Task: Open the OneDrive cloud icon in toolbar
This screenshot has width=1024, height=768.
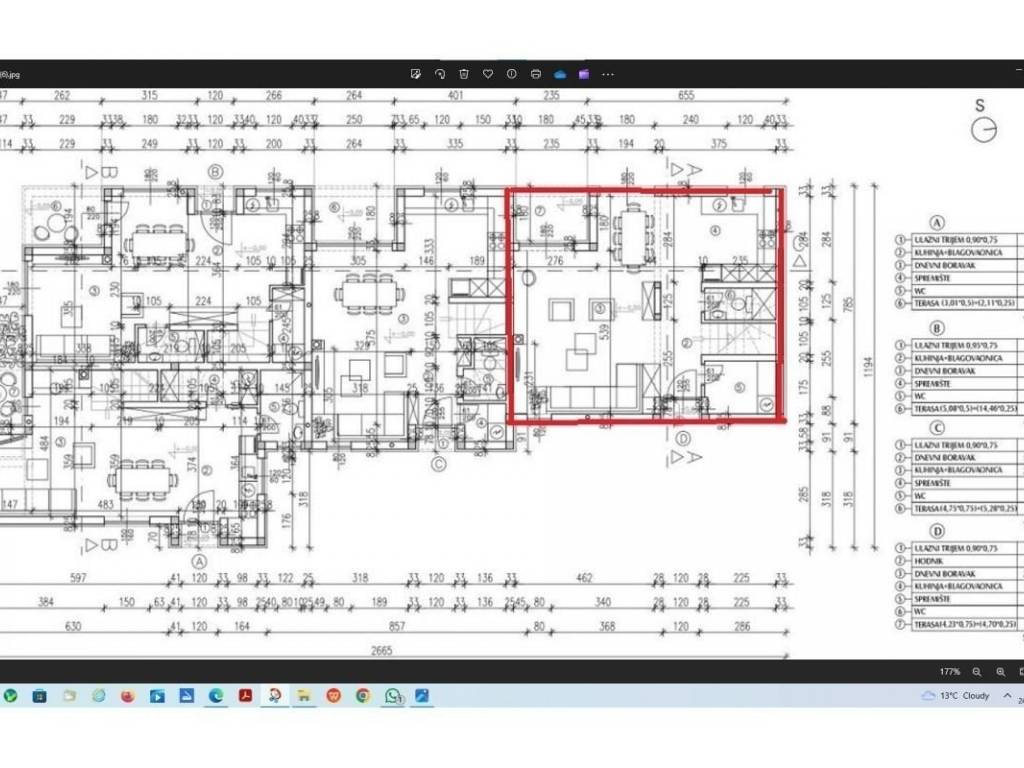Action: point(560,74)
